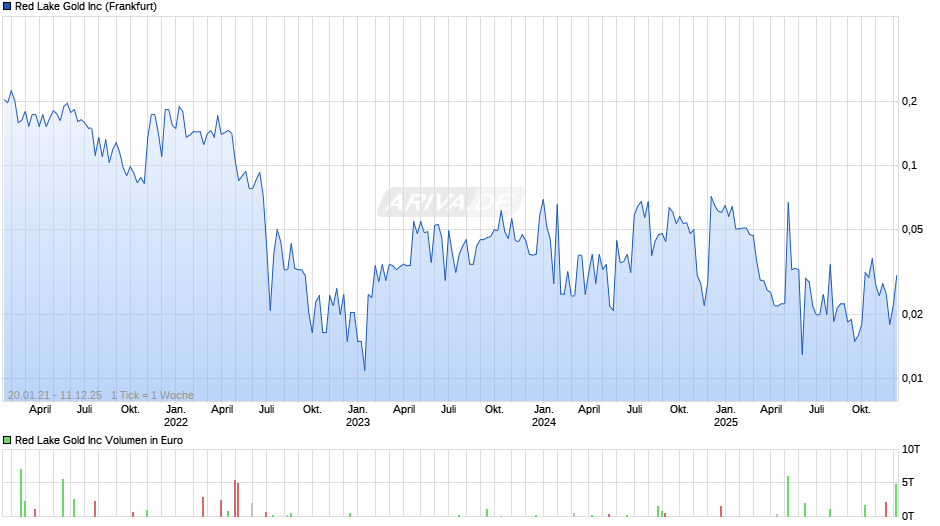The height and width of the screenshot is (526, 940).
Task: Click the first 'April' label of 2021
Action: [40, 410]
